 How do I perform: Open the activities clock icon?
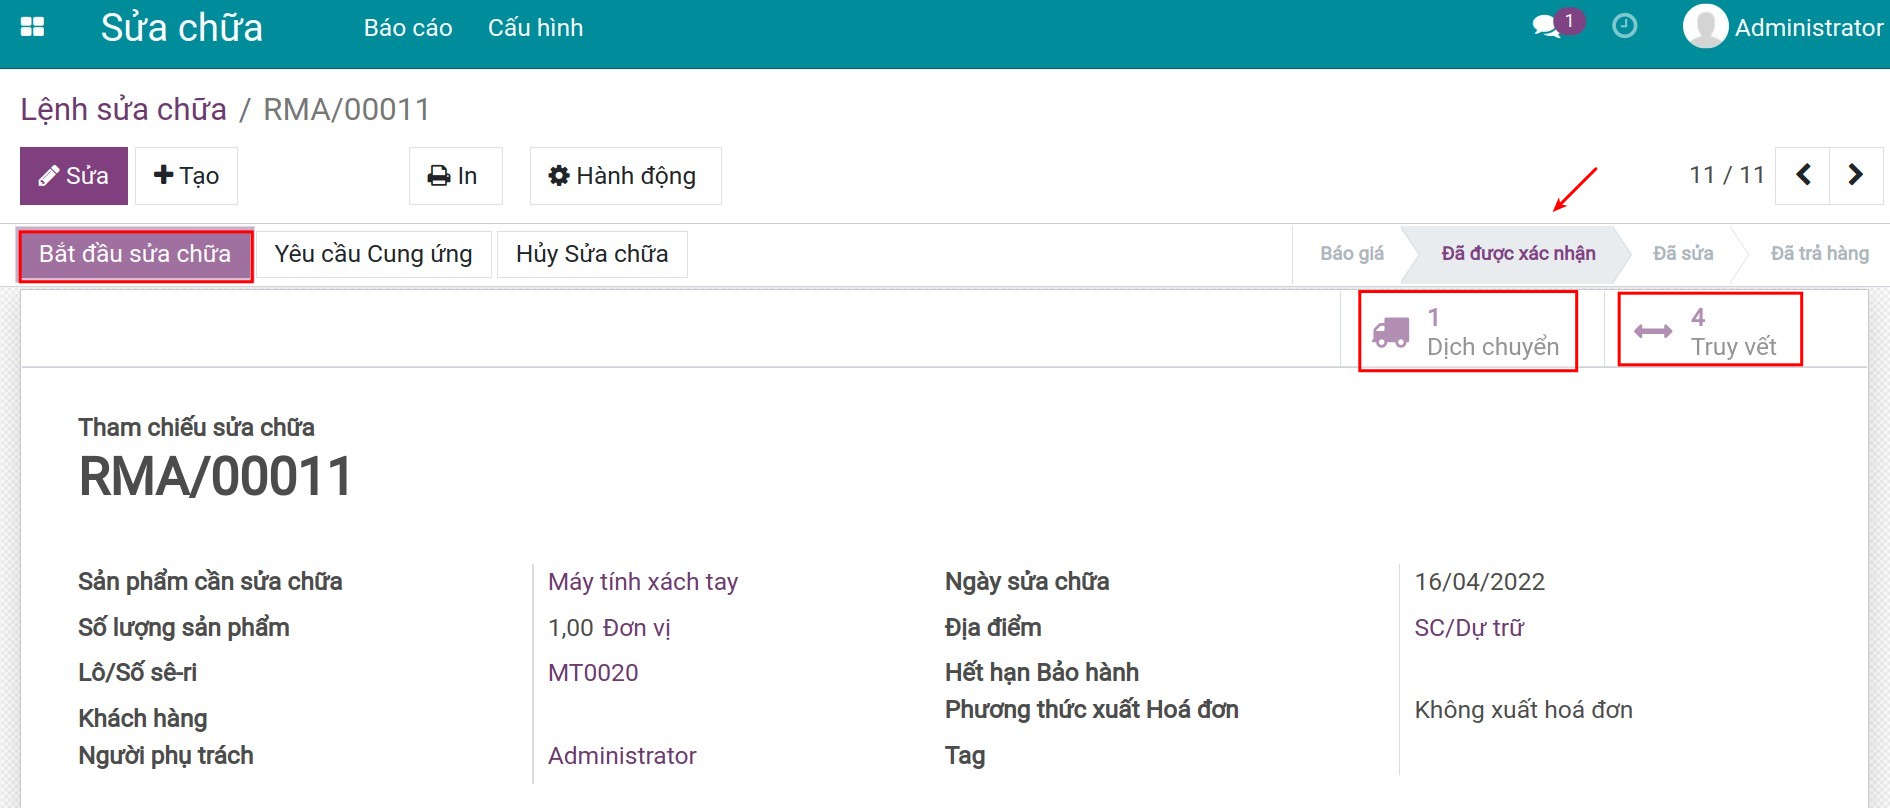[x=1625, y=26]
